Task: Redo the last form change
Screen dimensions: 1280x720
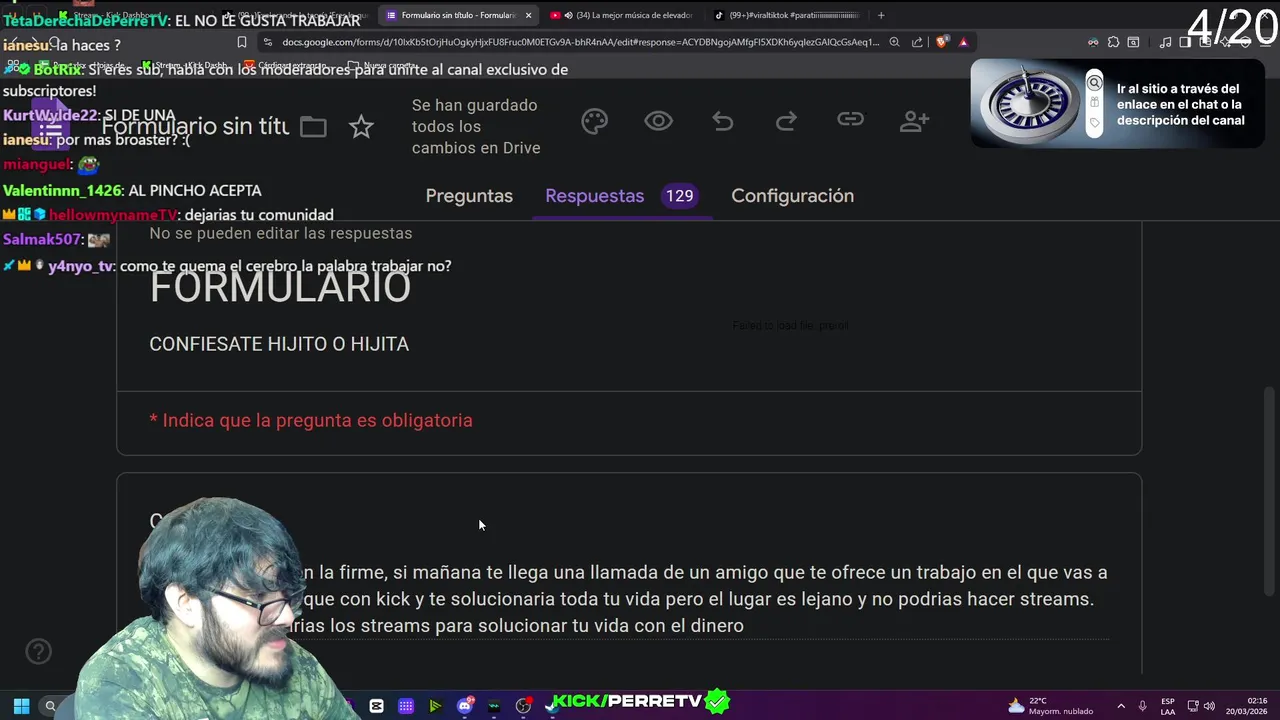Action: point(786,121)
